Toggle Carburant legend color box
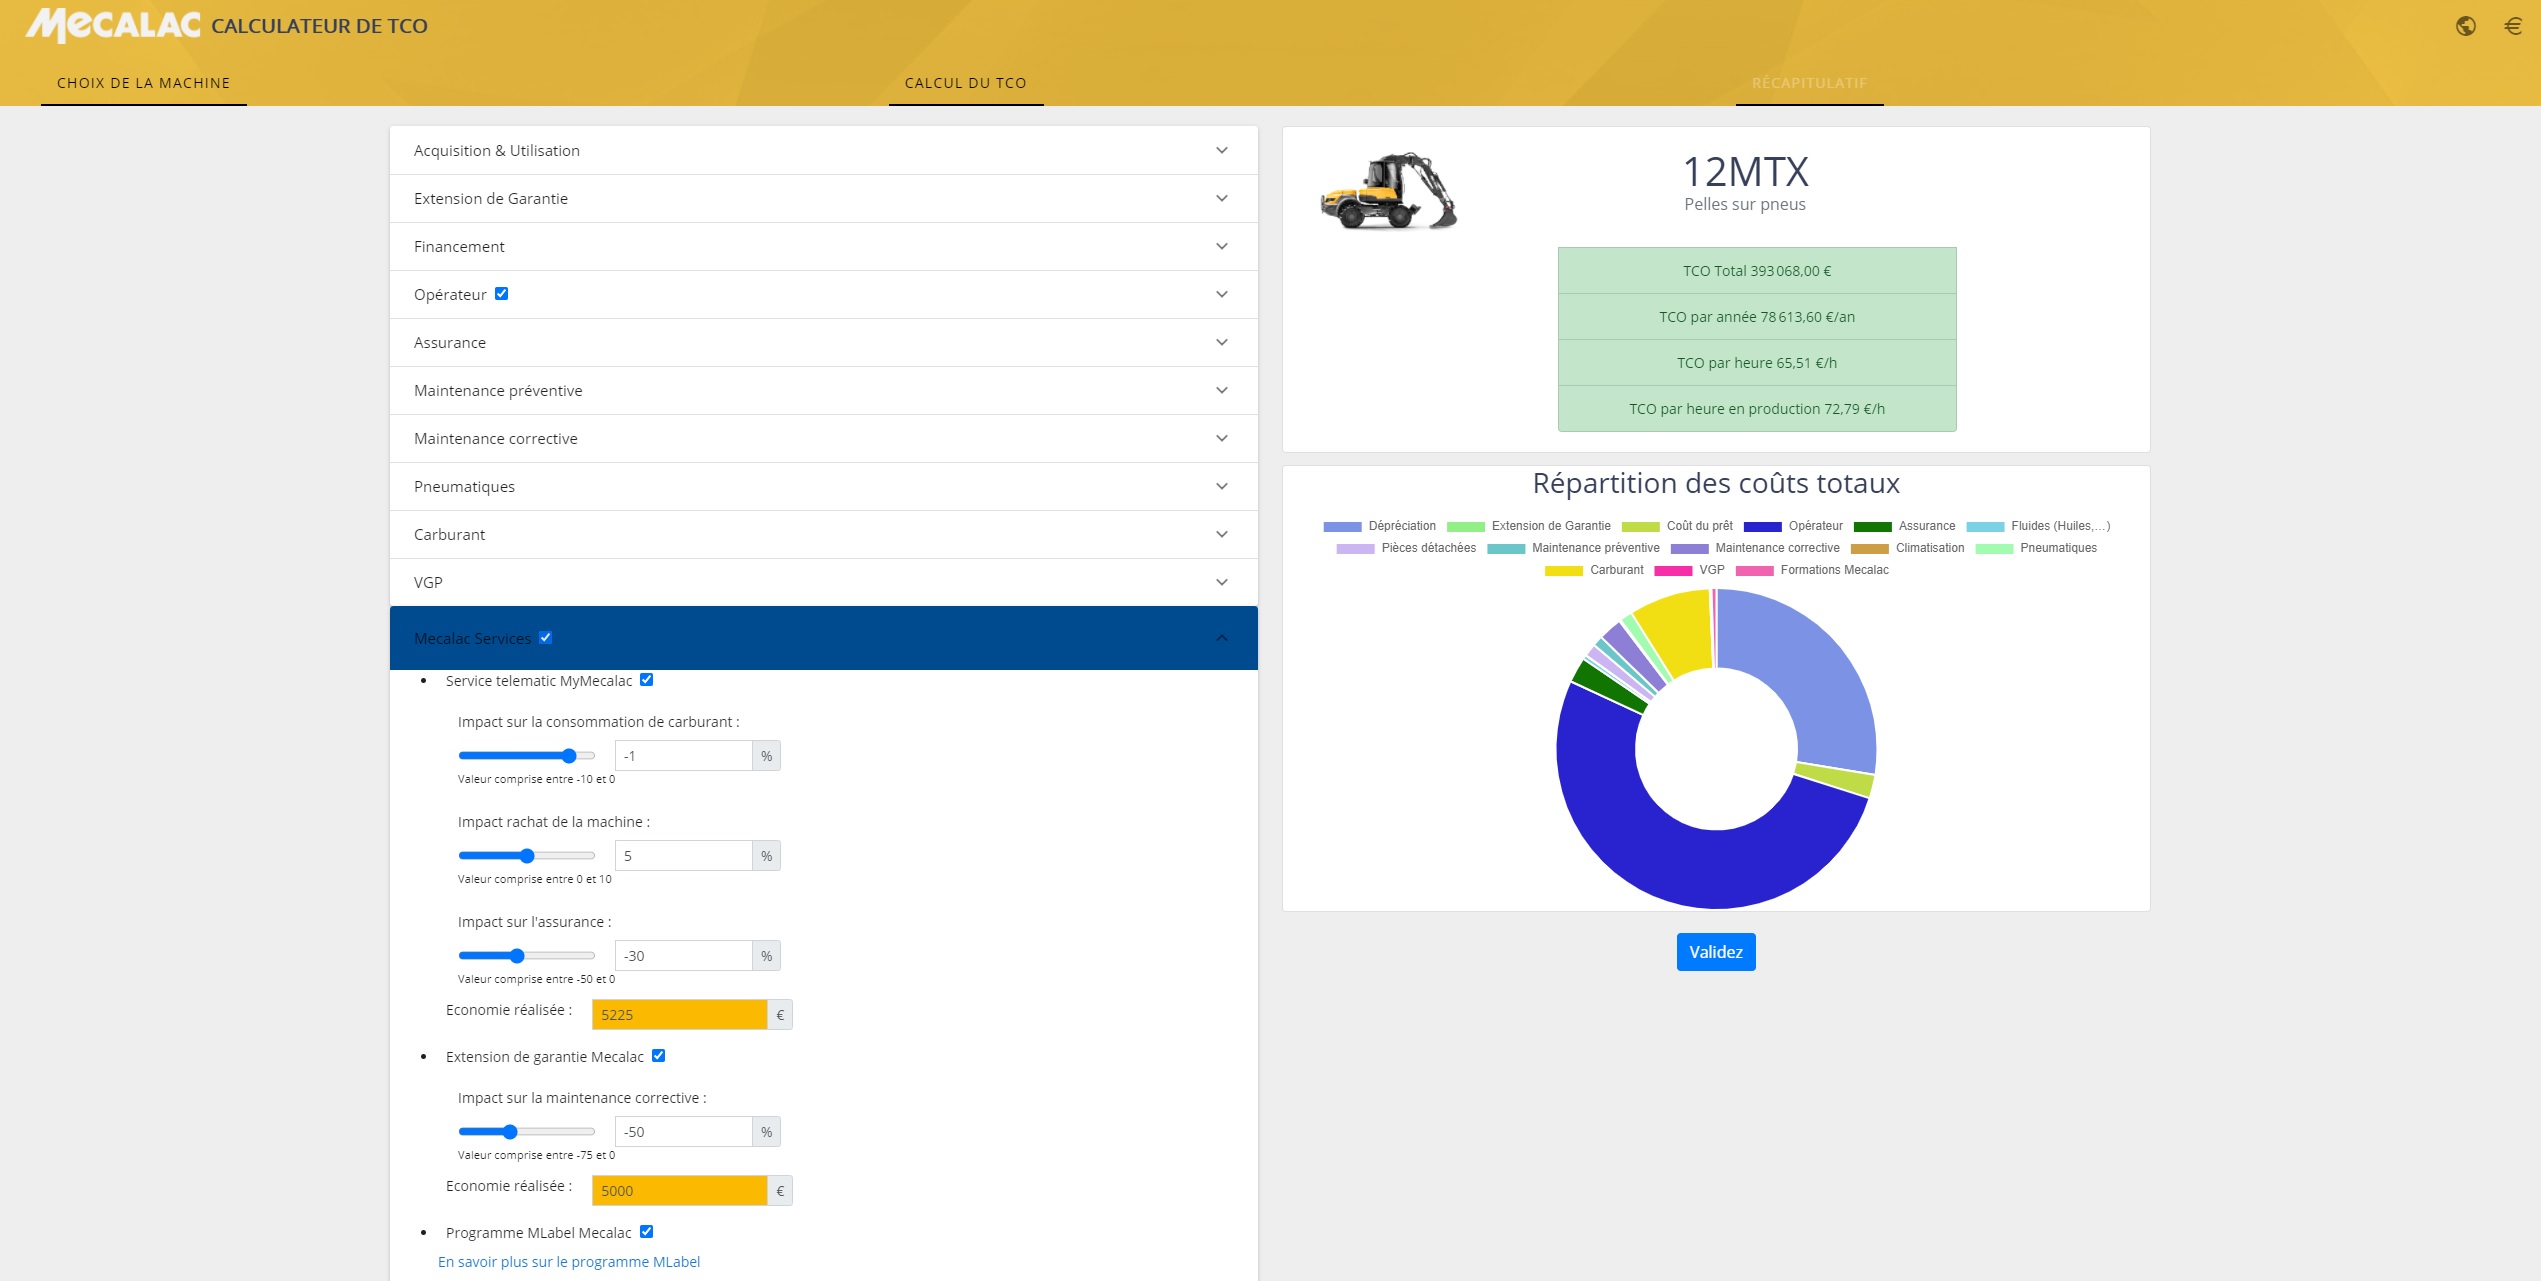 (x=1563, y=571)
